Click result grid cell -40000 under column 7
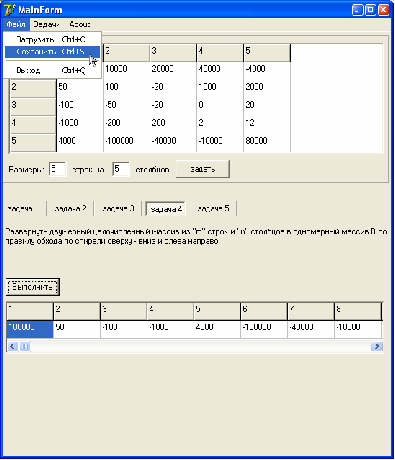 click(311, 329)
